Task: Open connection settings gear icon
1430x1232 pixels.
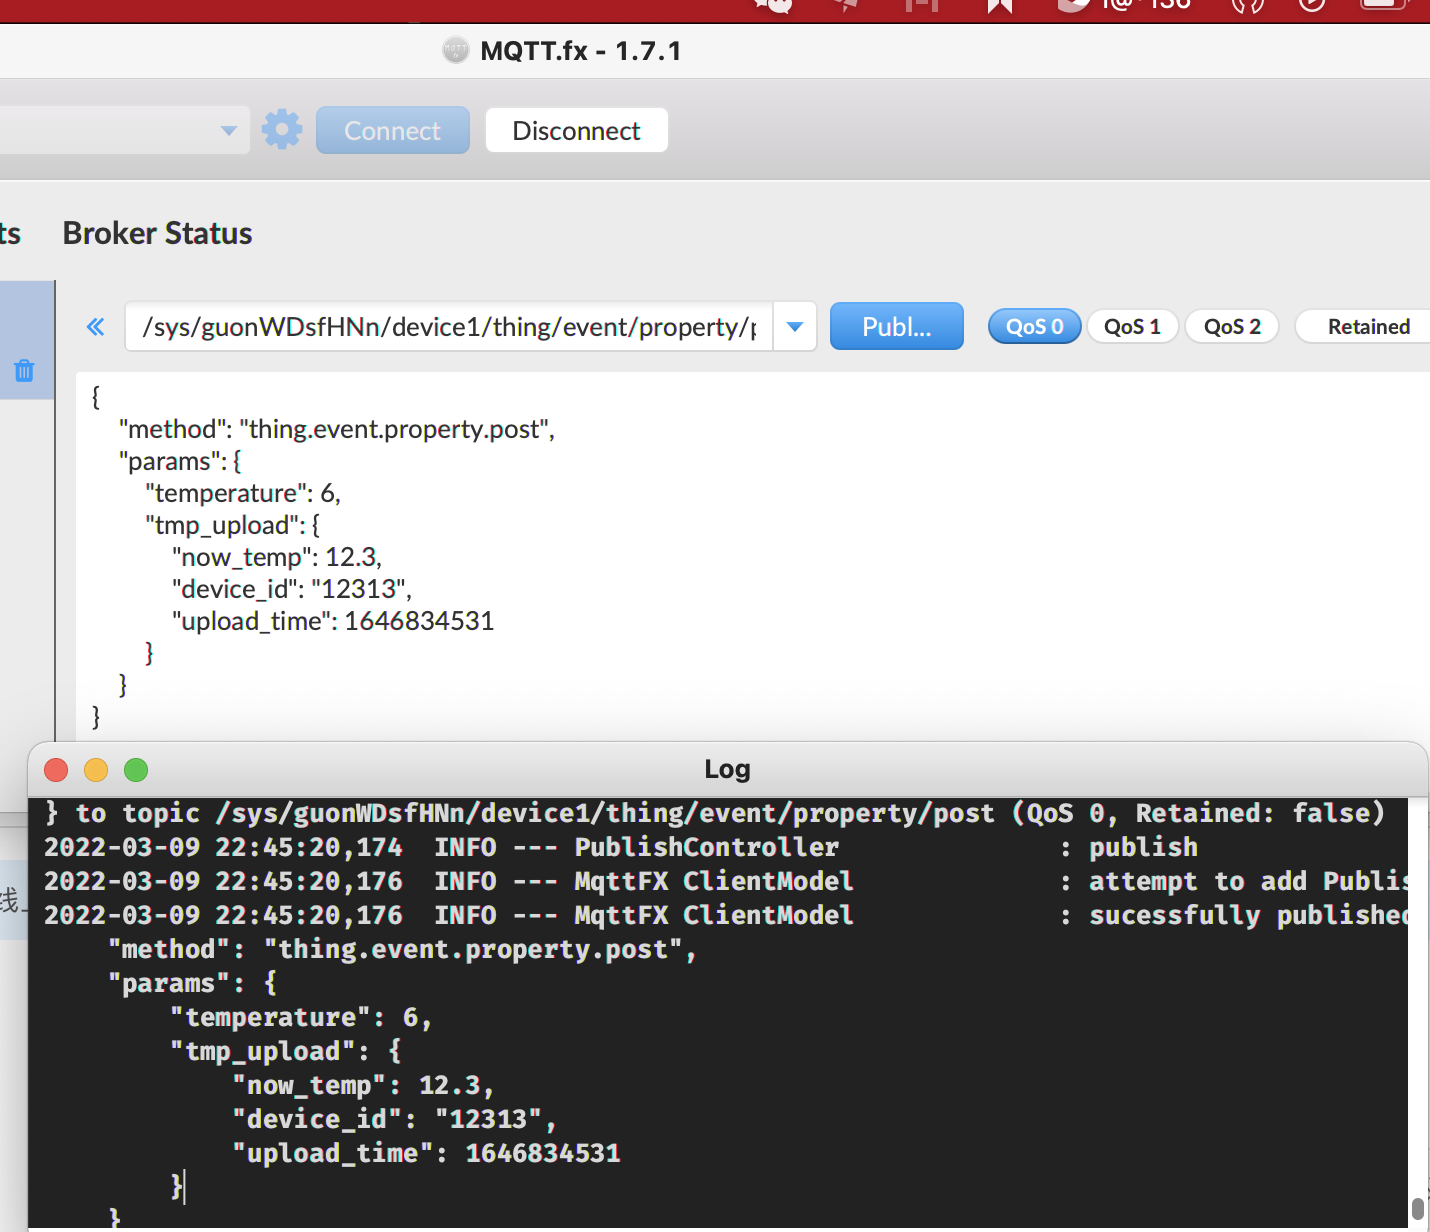Action: pos(282,130)
